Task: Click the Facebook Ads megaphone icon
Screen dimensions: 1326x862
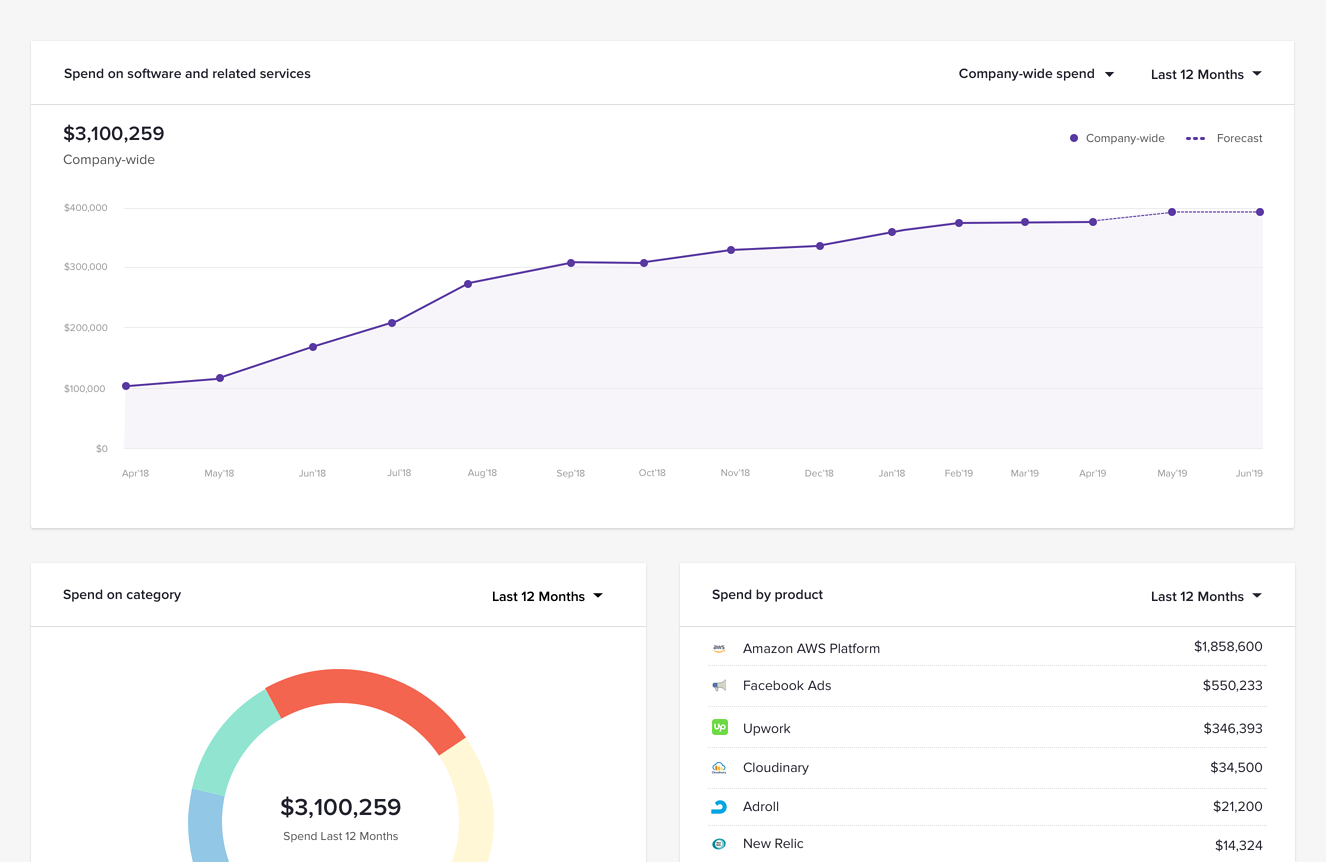Action: coord(719,686)
